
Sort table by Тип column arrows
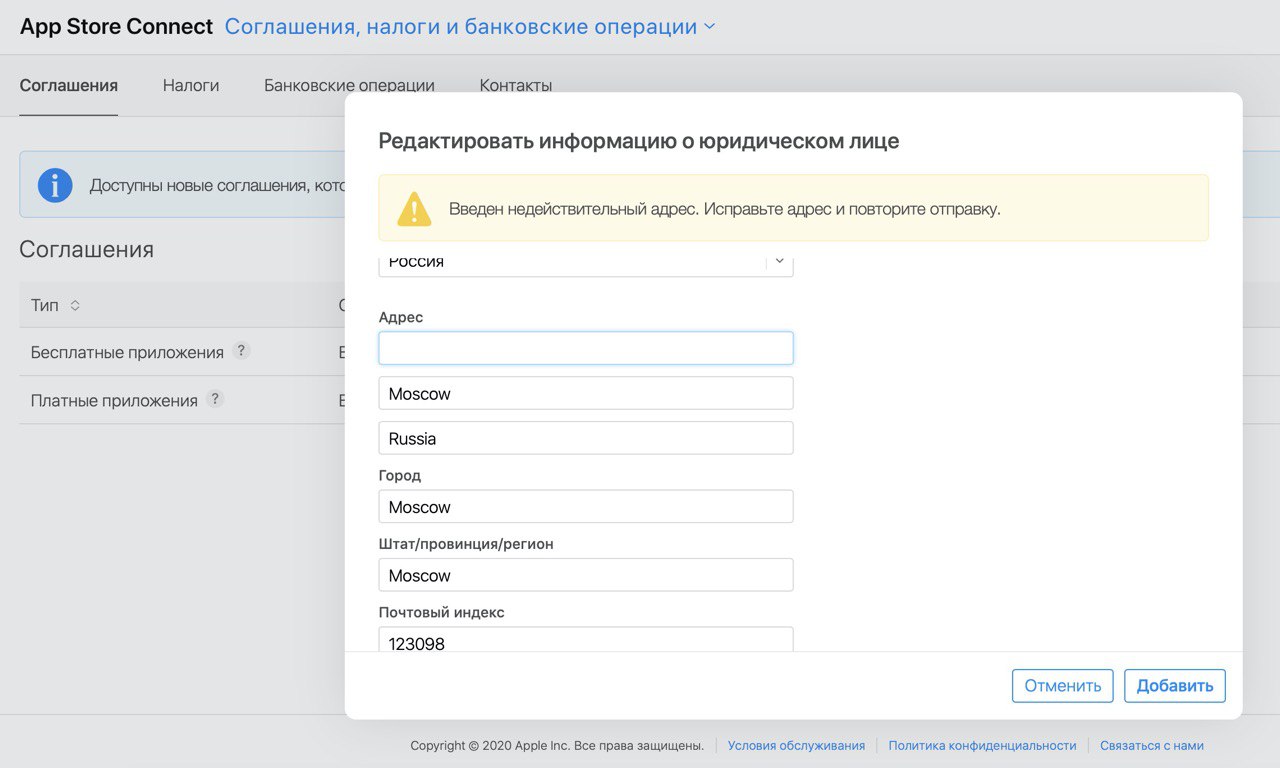tap(75, 305)
